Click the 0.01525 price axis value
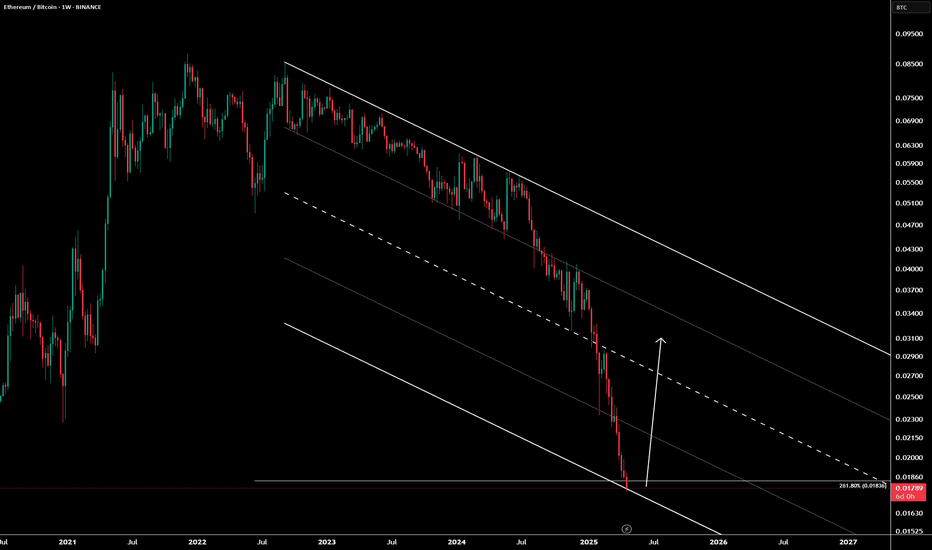Image resolution: width=932 pixels, height=550 pixels. click(909, 531)
